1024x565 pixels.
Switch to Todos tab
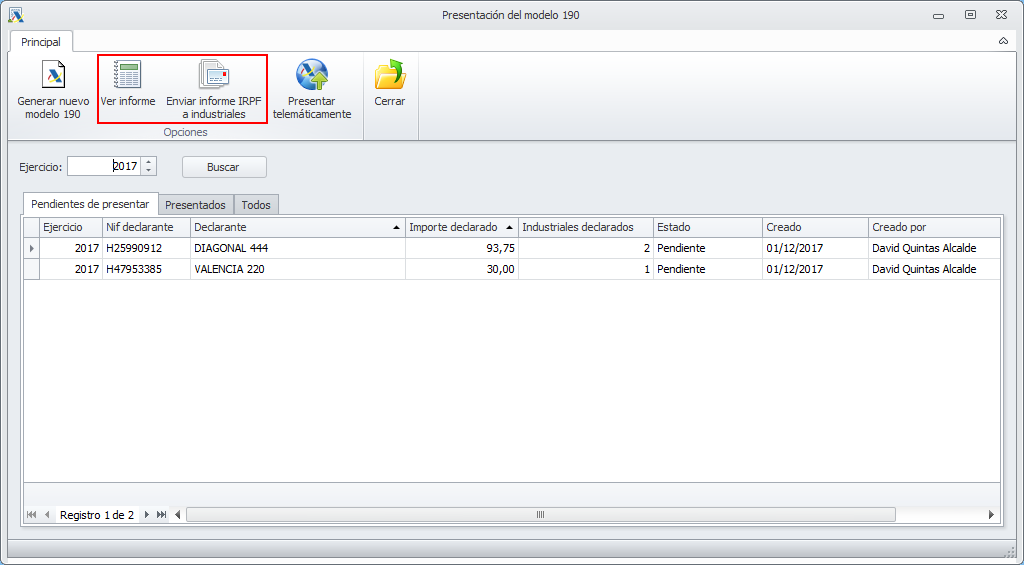256,204
